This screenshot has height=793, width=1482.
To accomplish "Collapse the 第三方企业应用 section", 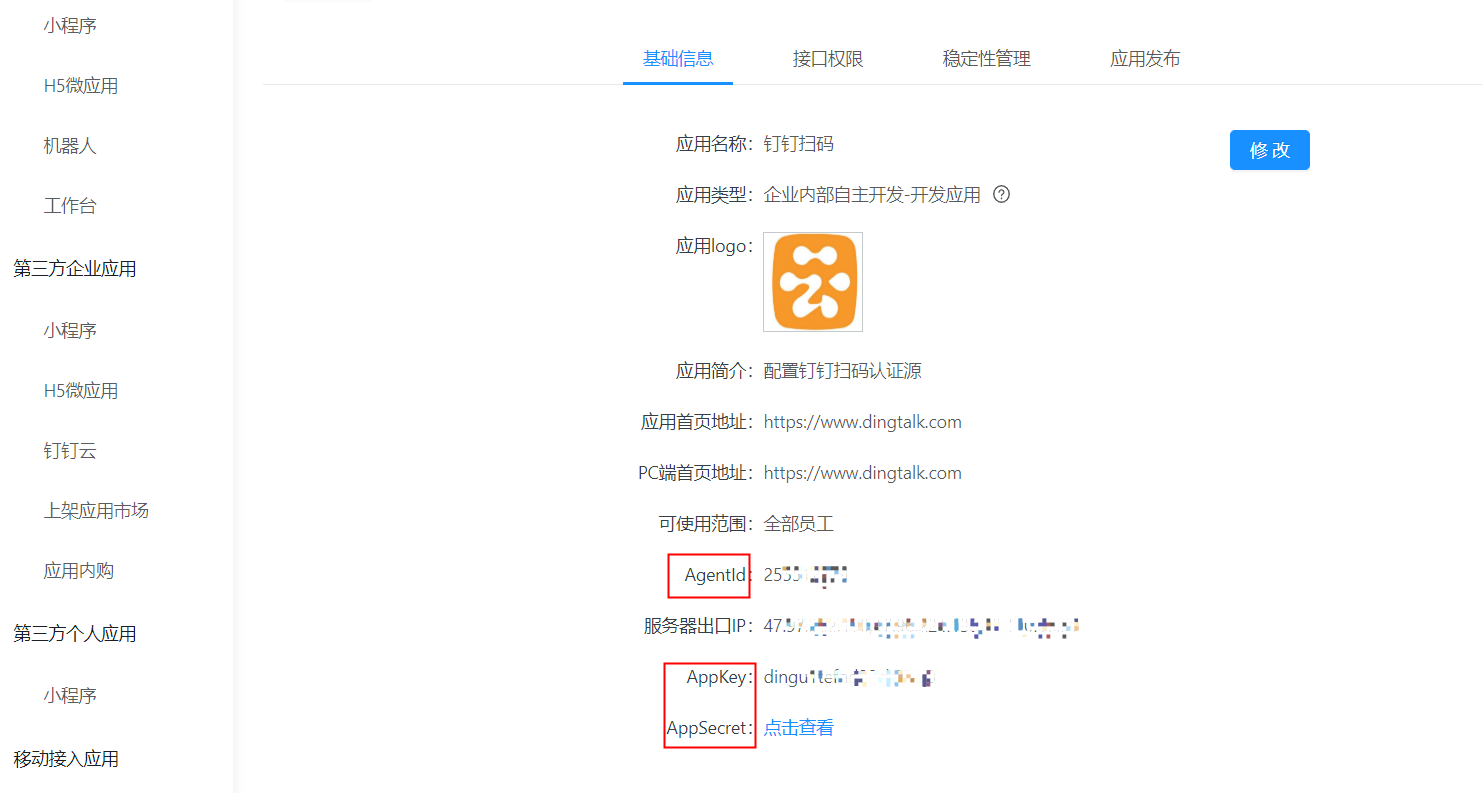I will pos(75,269).
